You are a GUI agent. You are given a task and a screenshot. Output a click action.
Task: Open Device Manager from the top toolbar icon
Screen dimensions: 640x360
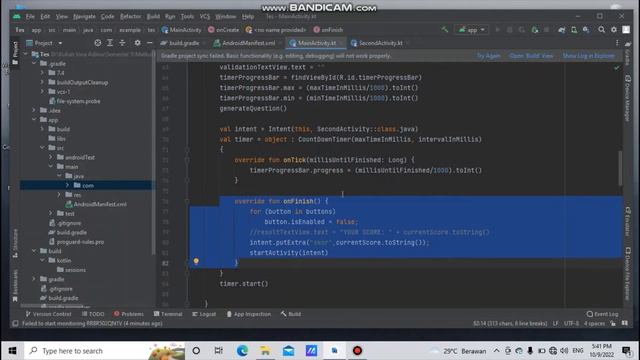tap(574, 30)
